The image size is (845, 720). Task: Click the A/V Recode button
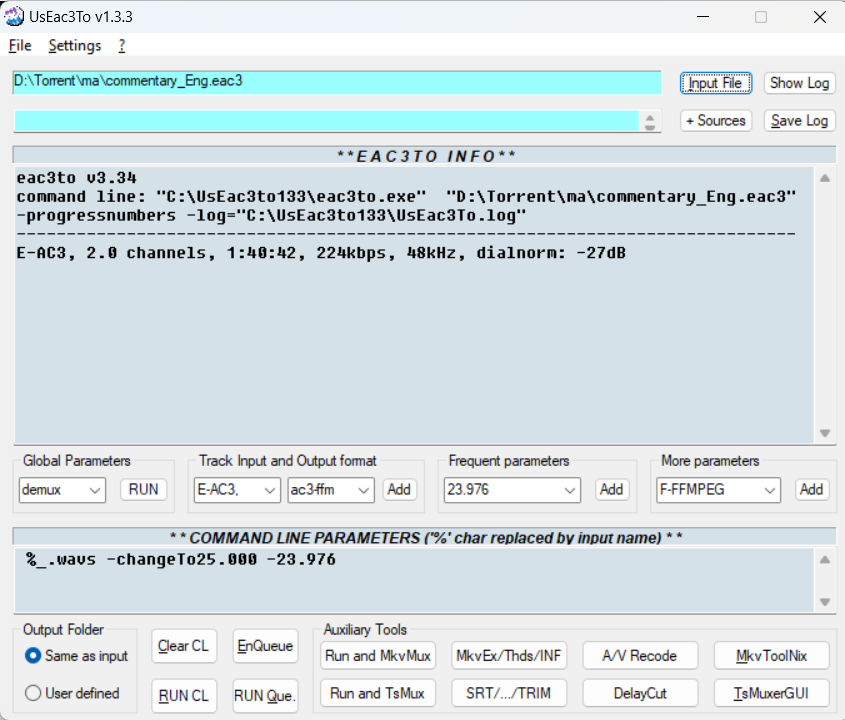tap(640, 656)
